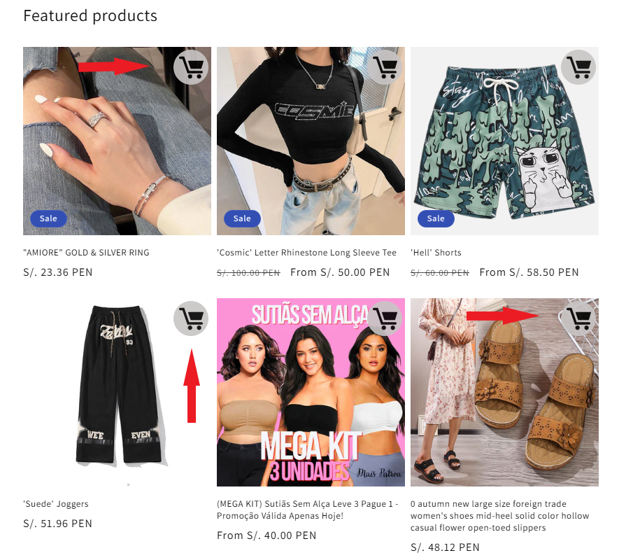Open the flower open-toed slippers title link

tap(500, 516)
